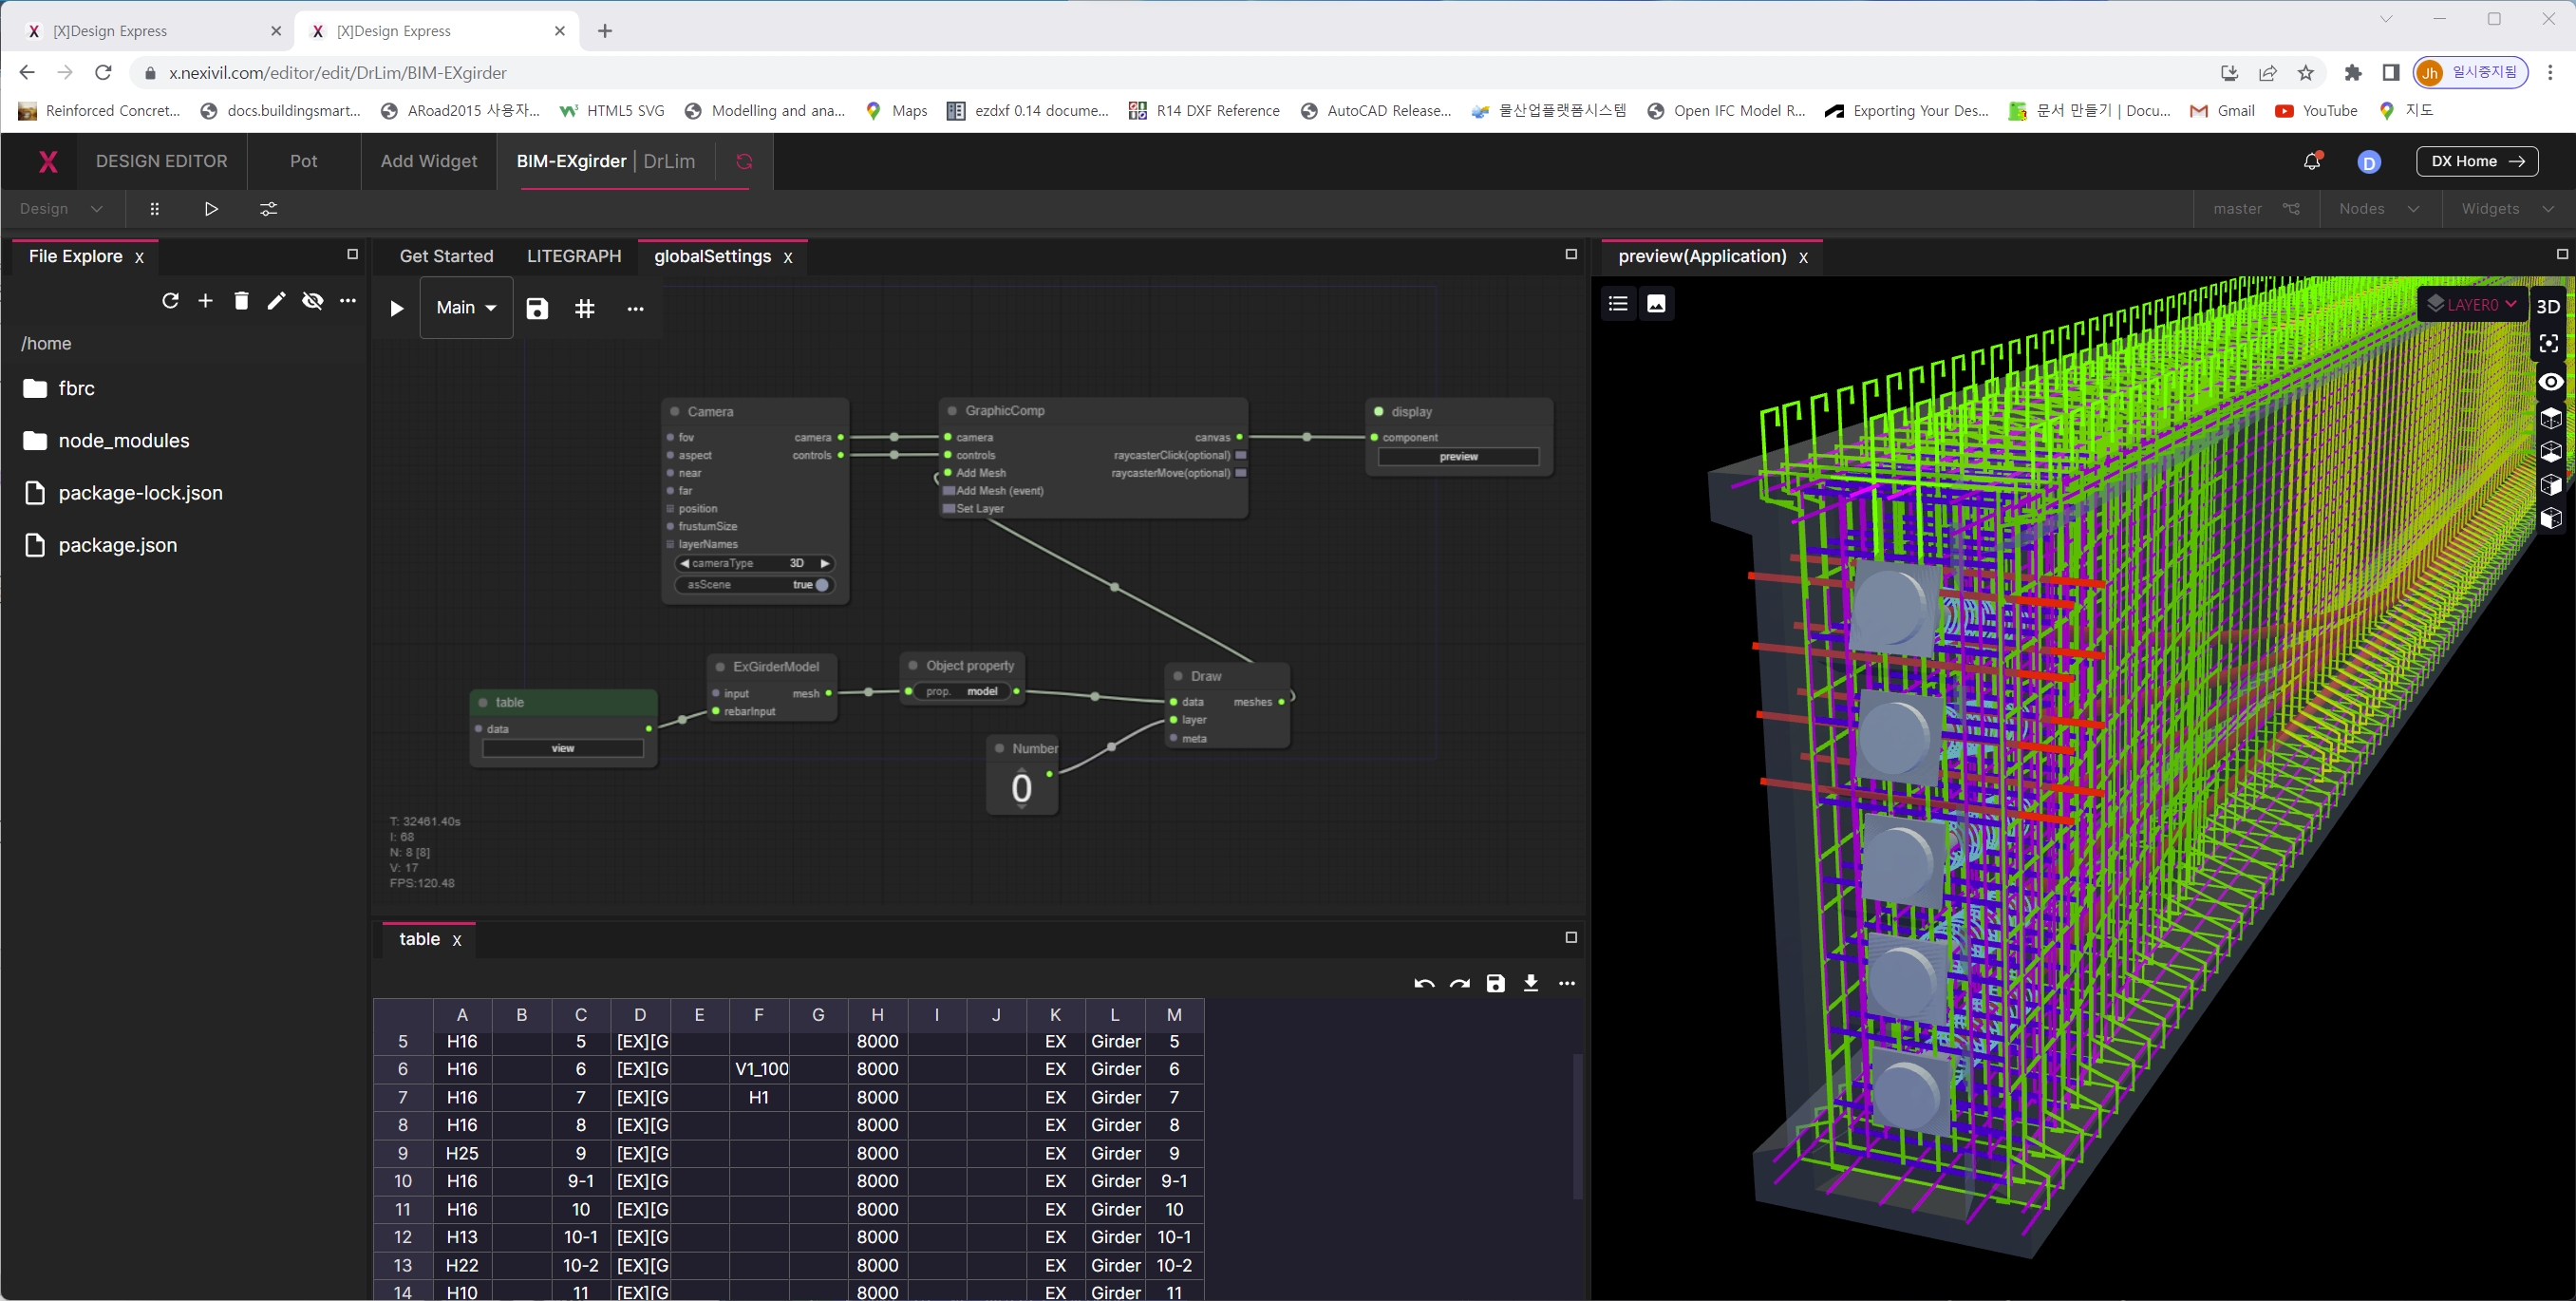Run the graph with play button
2576x1301 pixels.
coord(397,308)
